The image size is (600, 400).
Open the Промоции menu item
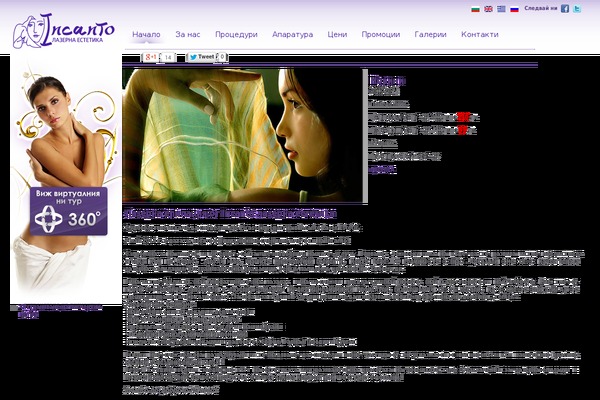[381, 34]
